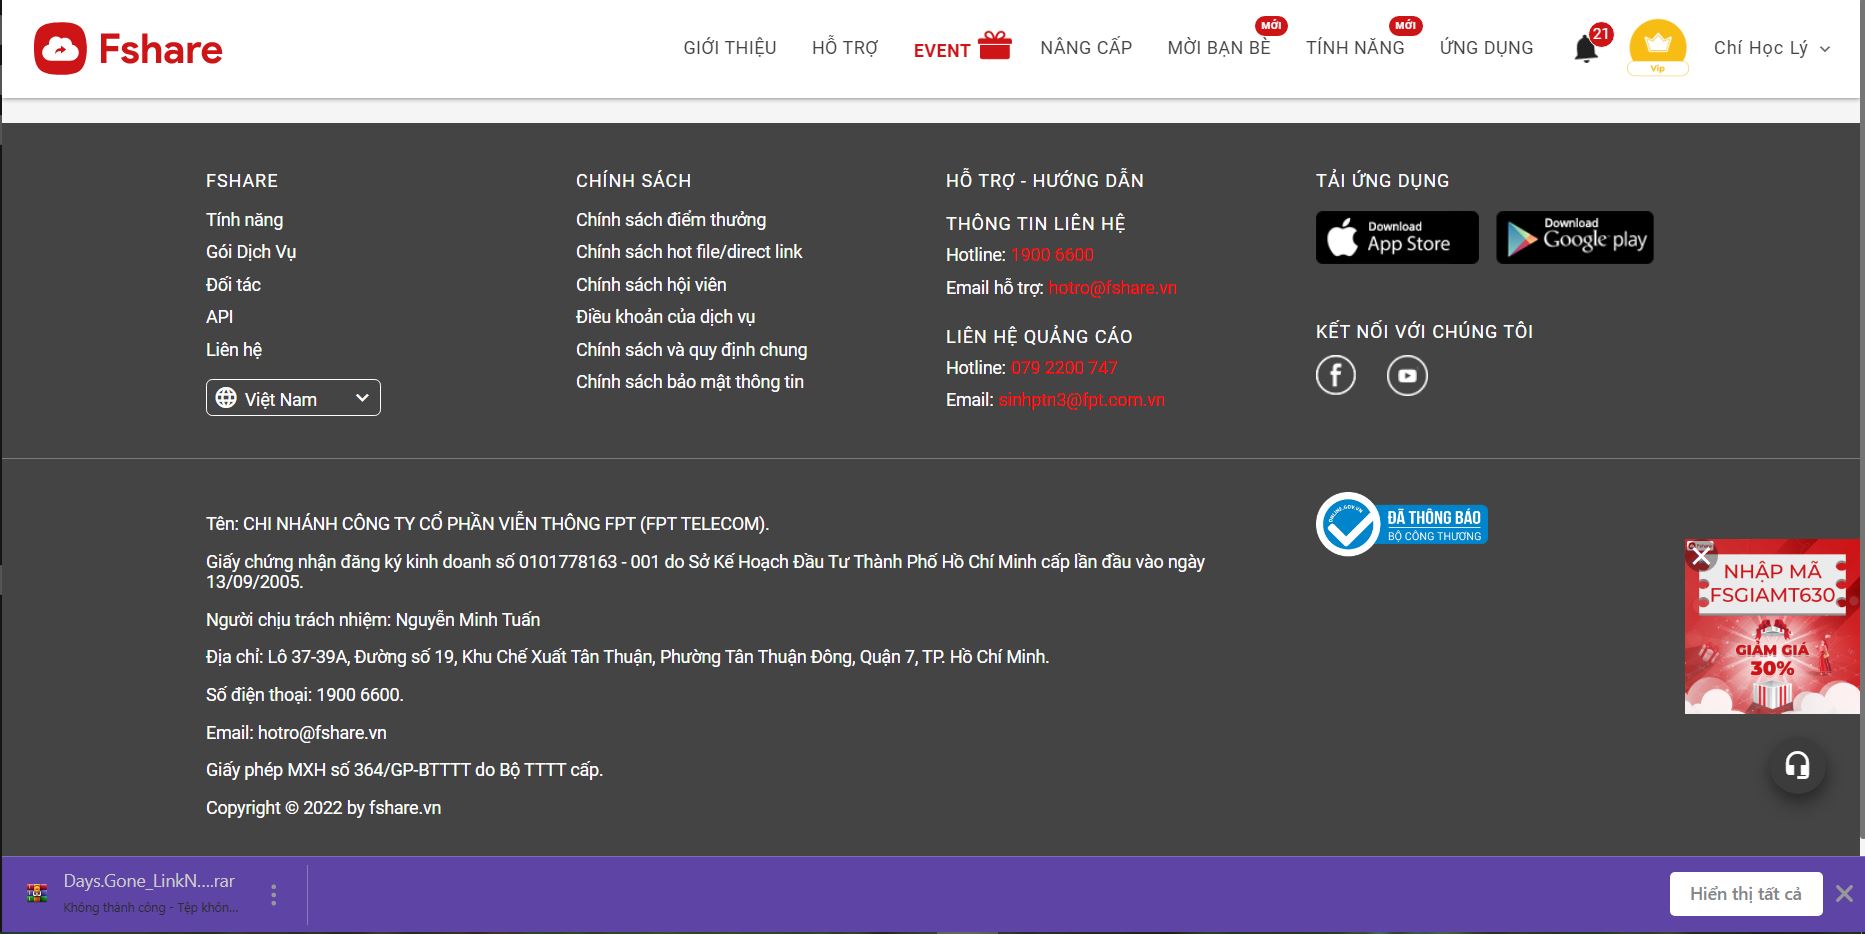Expand the Chí Học Lý account menu
Screen dimensions: 1865x934
1771,48
